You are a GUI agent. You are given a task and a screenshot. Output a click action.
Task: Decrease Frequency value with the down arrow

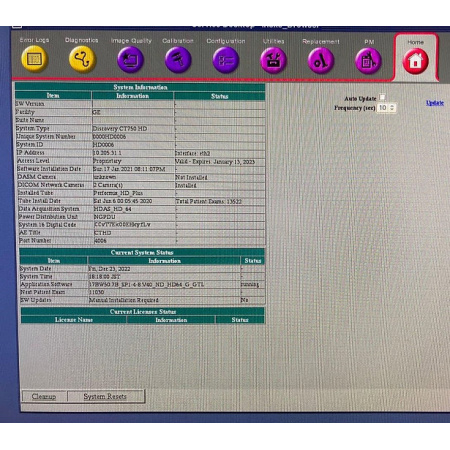point(392,110)
